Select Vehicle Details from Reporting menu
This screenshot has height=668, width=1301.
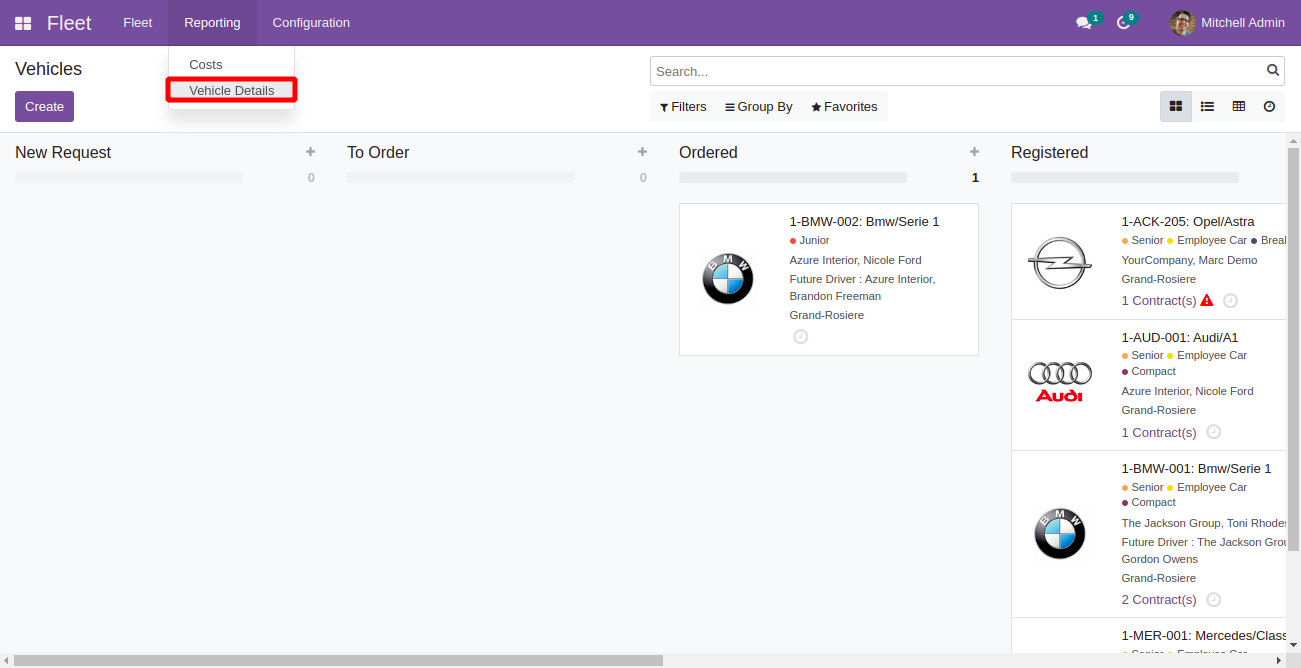coord(231,90)
